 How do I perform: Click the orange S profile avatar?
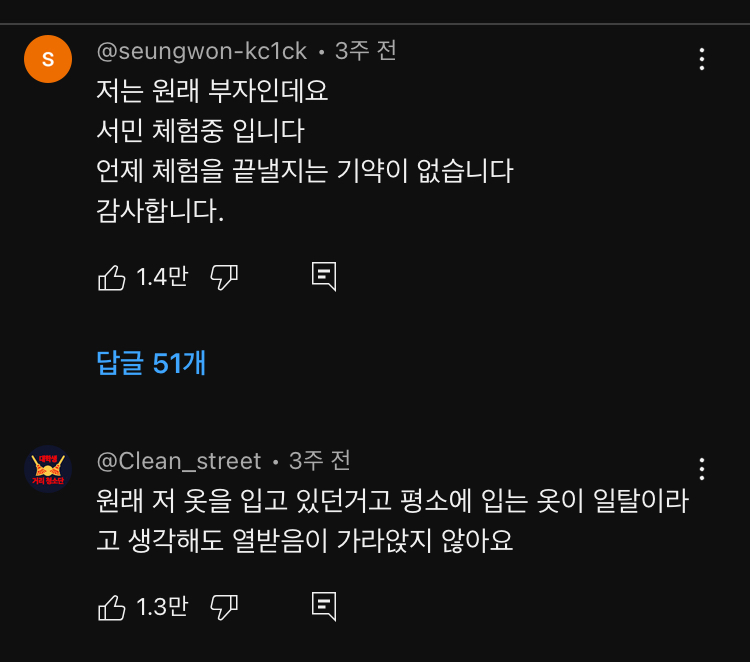(48, 59)
